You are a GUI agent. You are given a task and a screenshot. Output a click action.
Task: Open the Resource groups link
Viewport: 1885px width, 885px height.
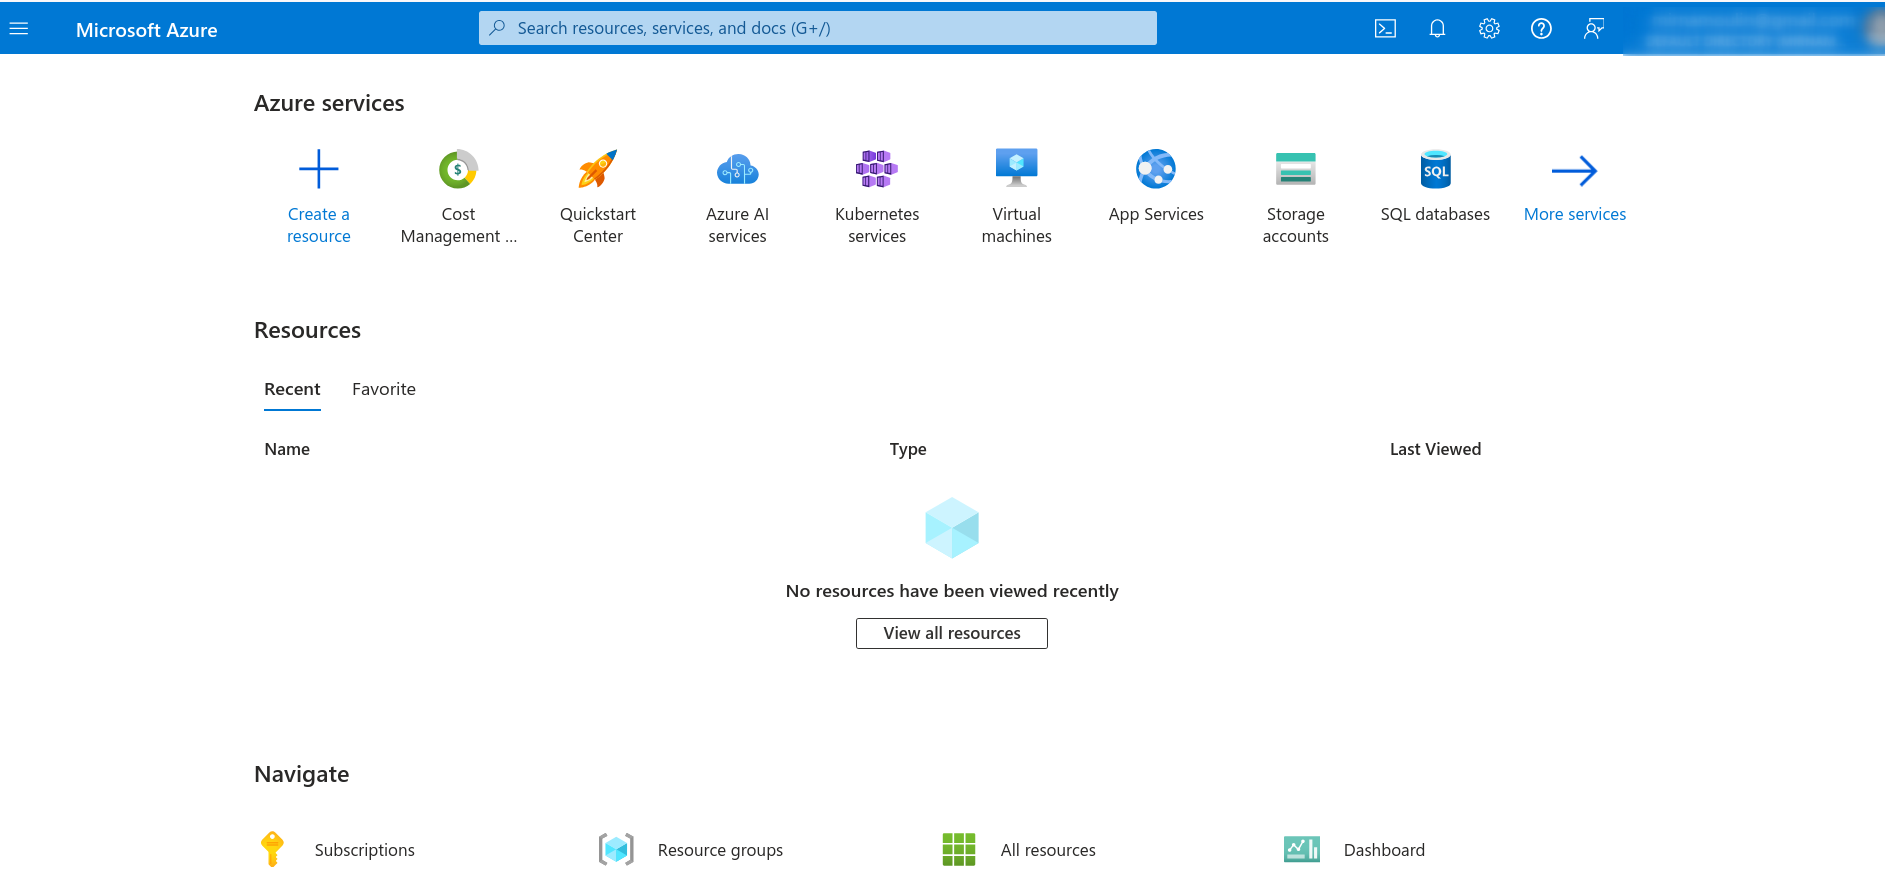click(x=720, y=850)
